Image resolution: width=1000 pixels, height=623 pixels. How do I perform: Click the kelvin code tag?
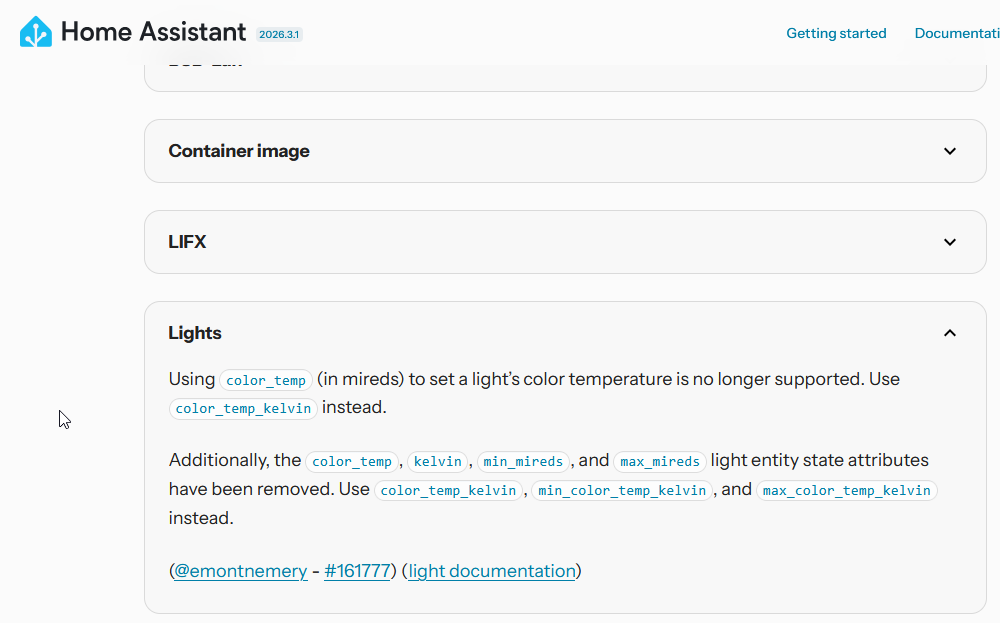pyautogui.click(x=438, y=461)
